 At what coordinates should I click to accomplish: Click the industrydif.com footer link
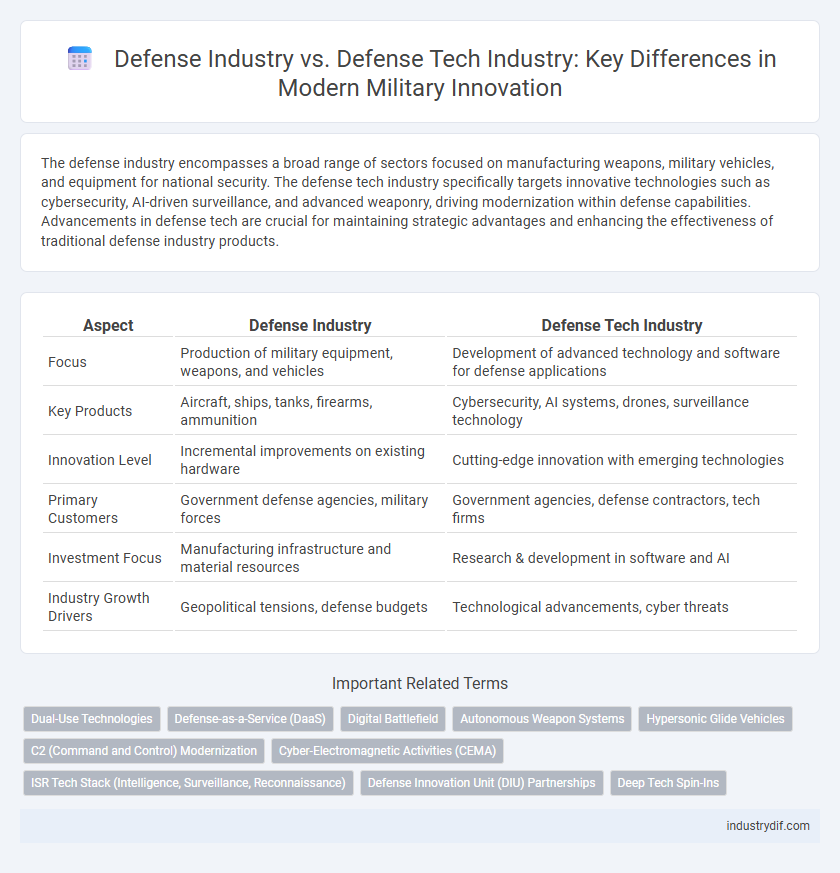click(x=768, y=826)
